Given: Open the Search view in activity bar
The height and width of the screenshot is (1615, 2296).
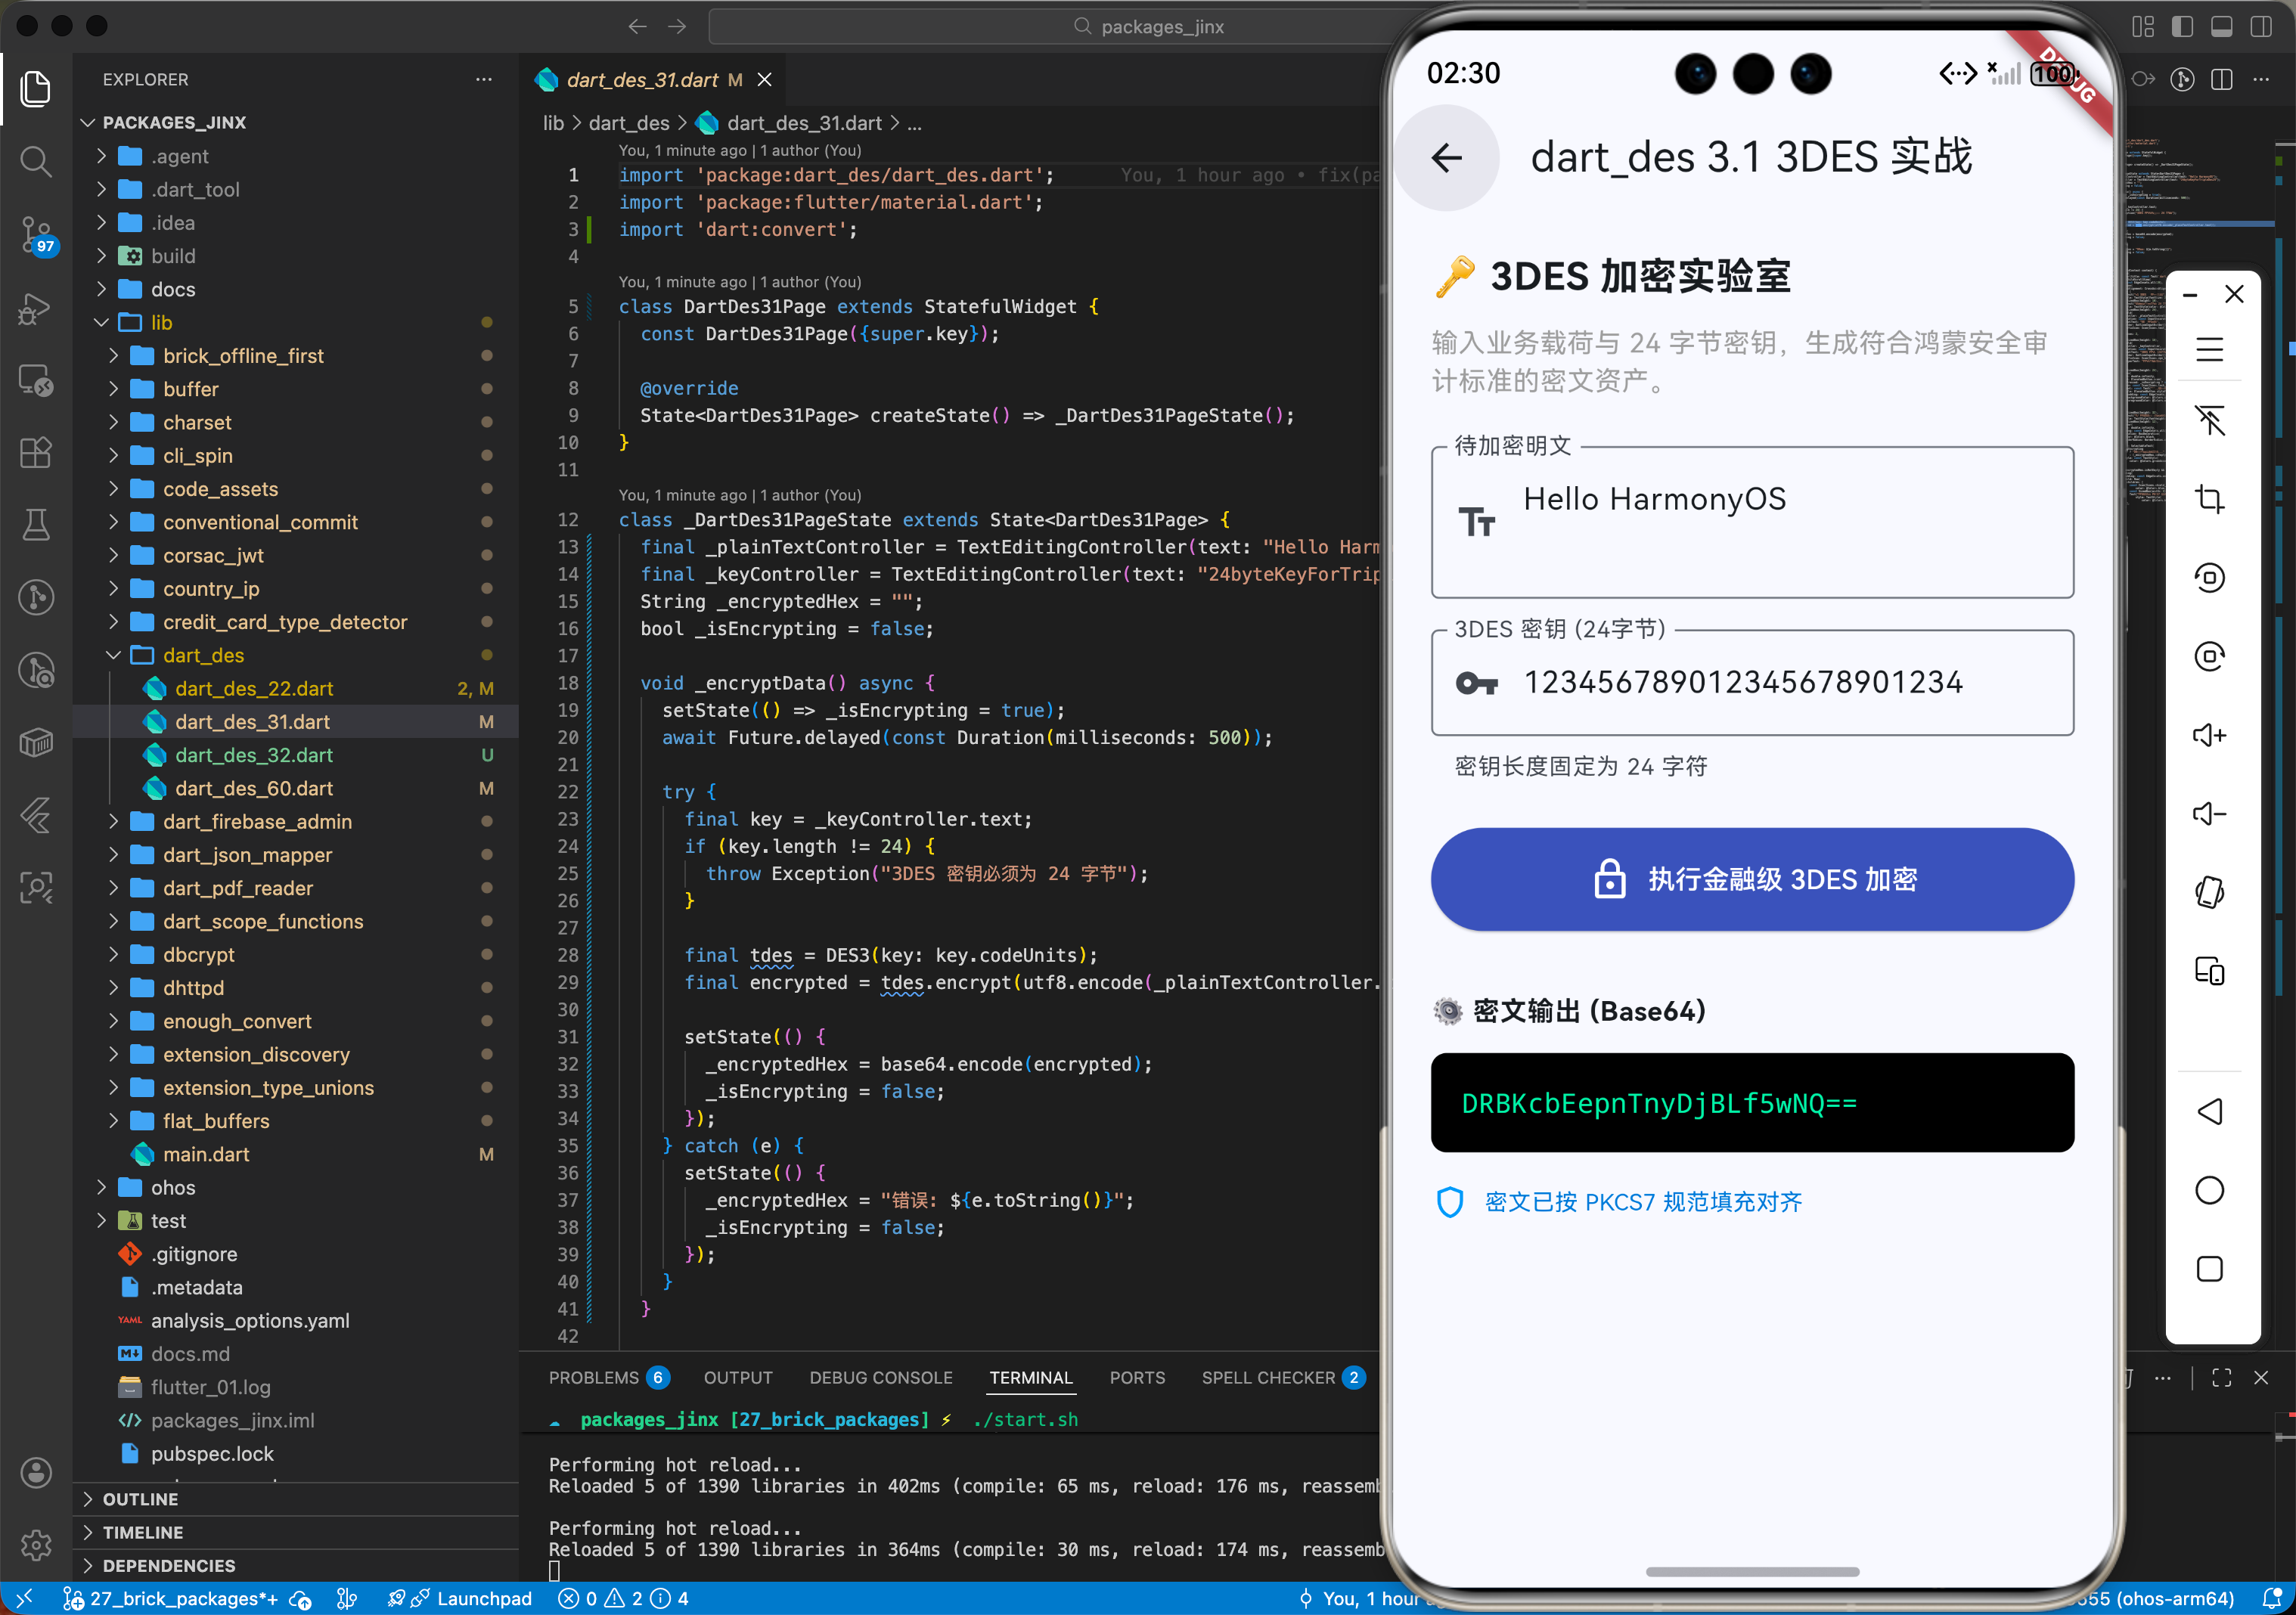Looking at the screenshot, I should pyautogui.click(x=36, y=161).
